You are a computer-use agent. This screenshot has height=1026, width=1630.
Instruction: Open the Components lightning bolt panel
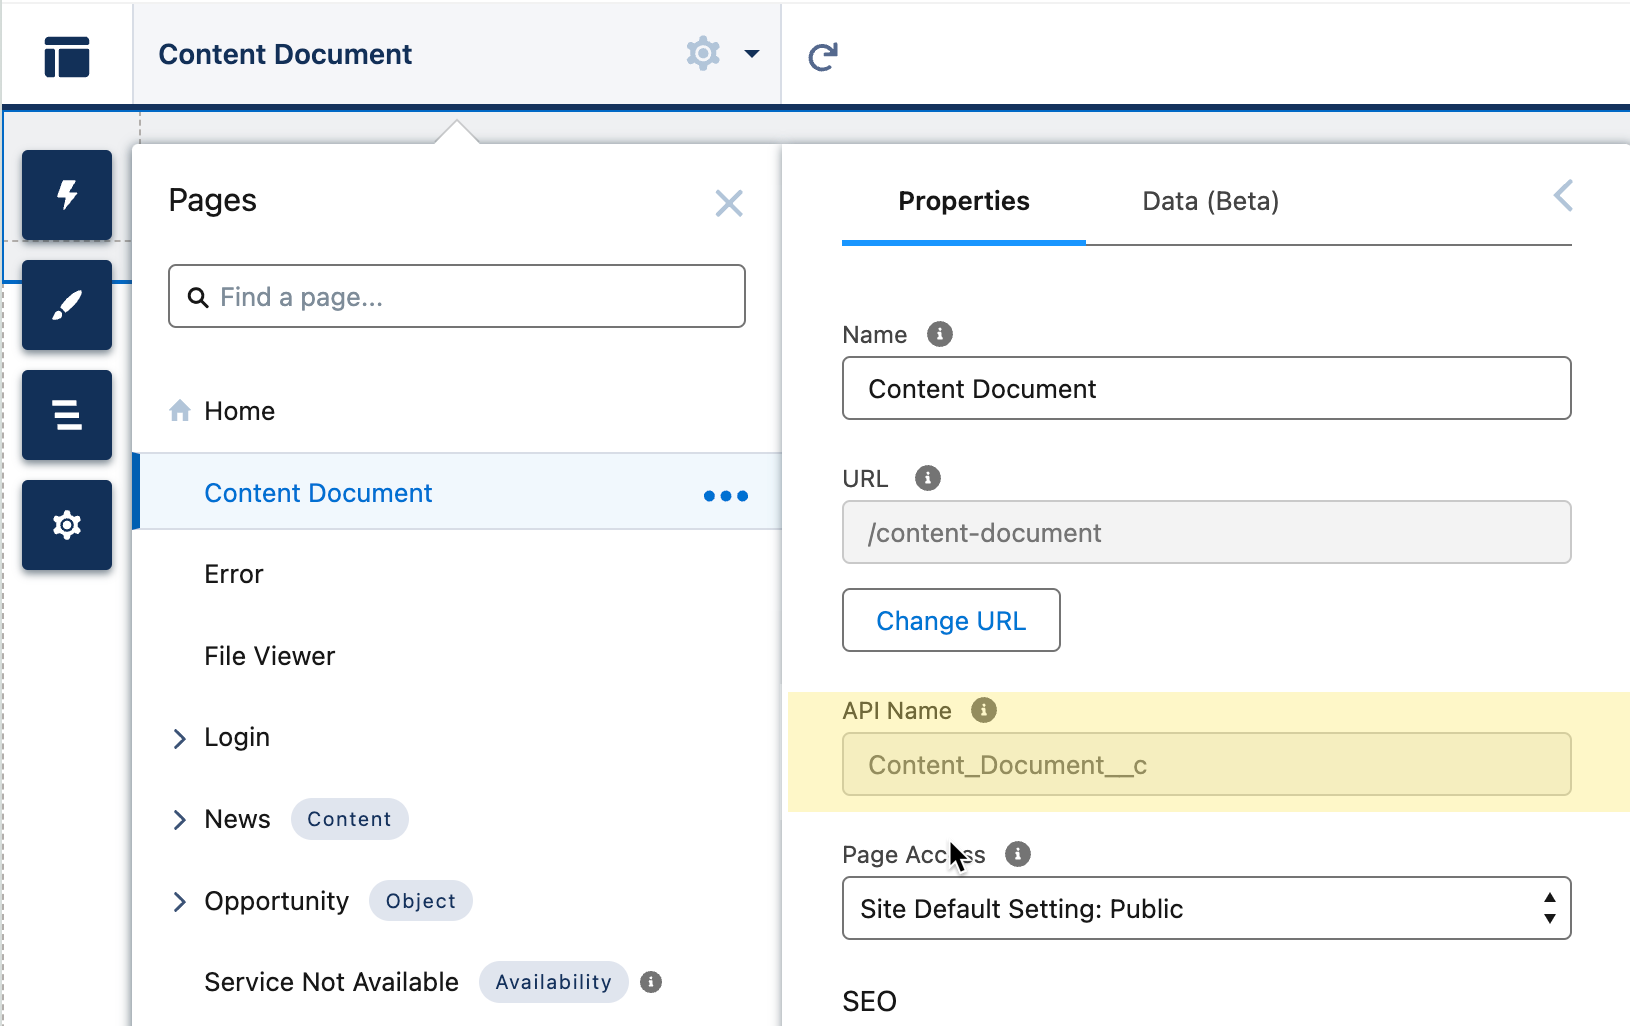pyautogui.click(x=67, y=195)
